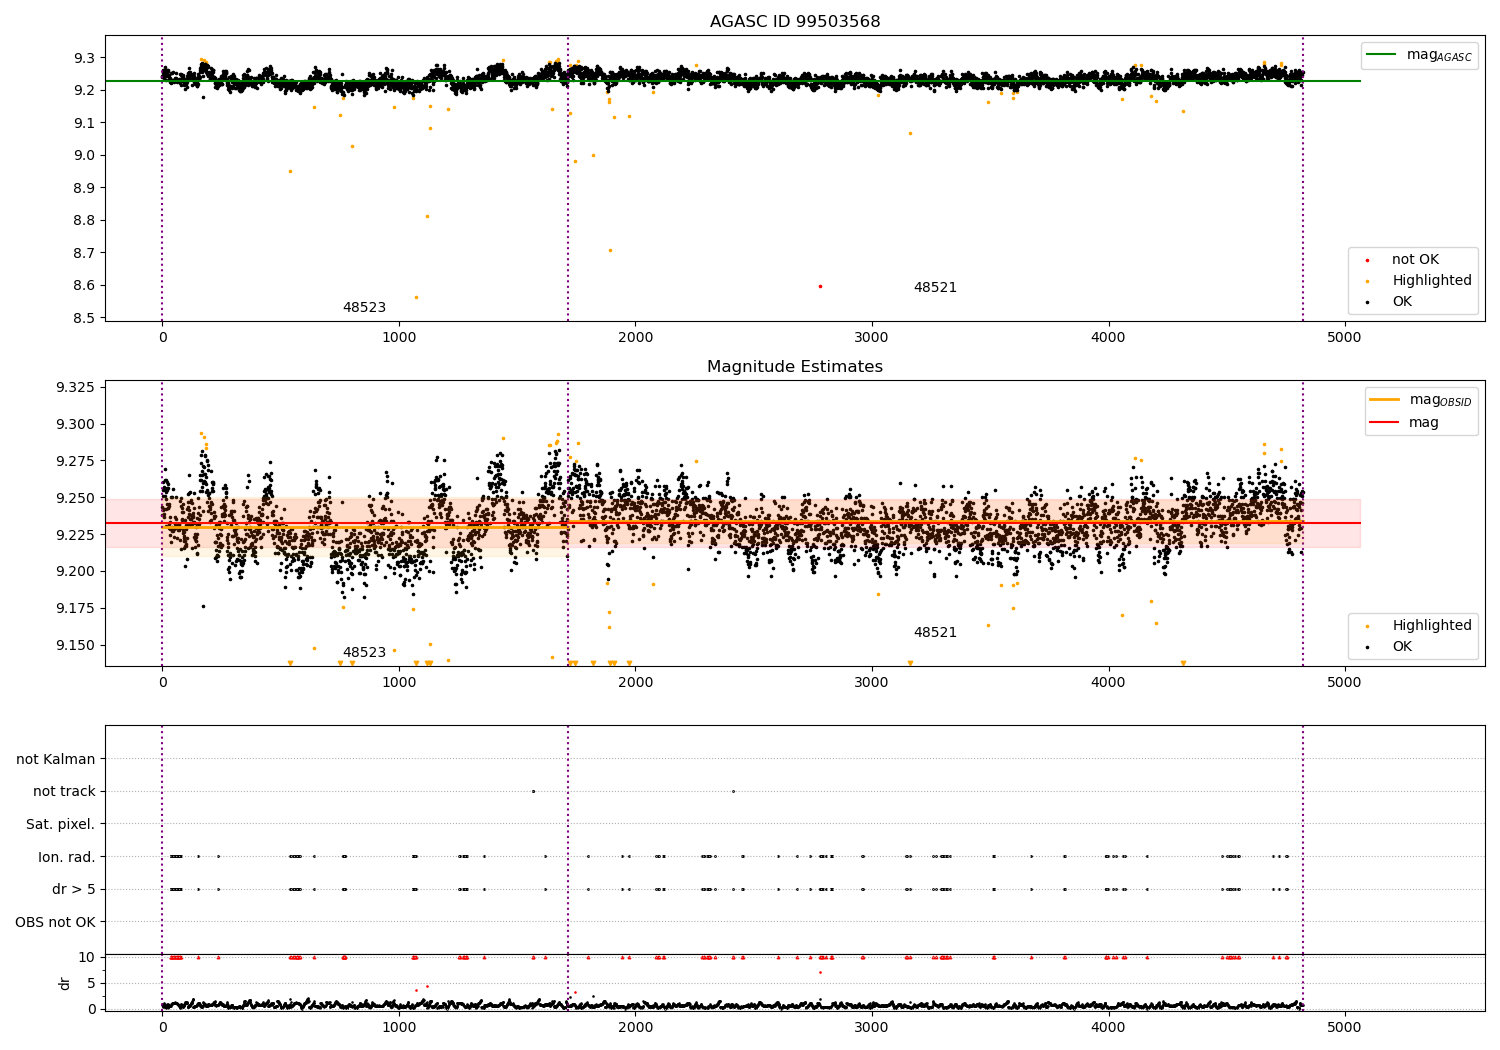Click the 9.150 y-axis tick label
The height and width of the screenshot is (1050, 1500).
[x=76, y=645]
